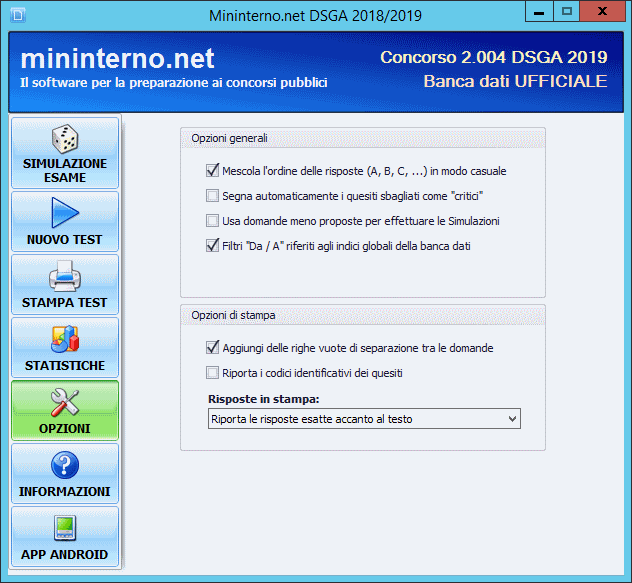
Task: Open Statistiche via the chart icon
Action: tap(65, 338)
